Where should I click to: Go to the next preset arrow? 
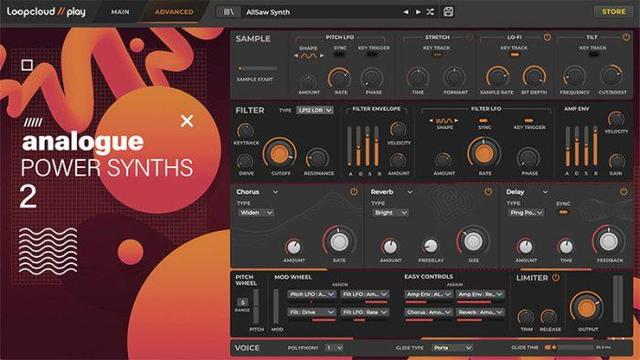418,12
